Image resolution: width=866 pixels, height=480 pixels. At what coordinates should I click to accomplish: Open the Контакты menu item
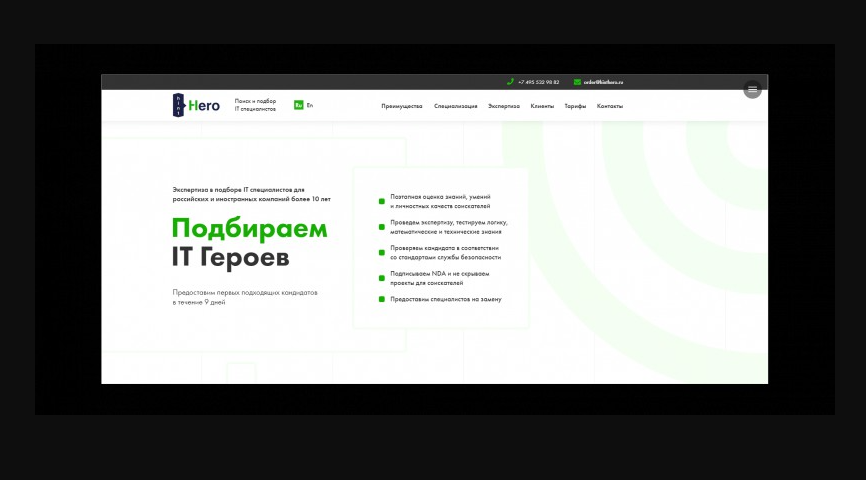click(x=610, y=106)
